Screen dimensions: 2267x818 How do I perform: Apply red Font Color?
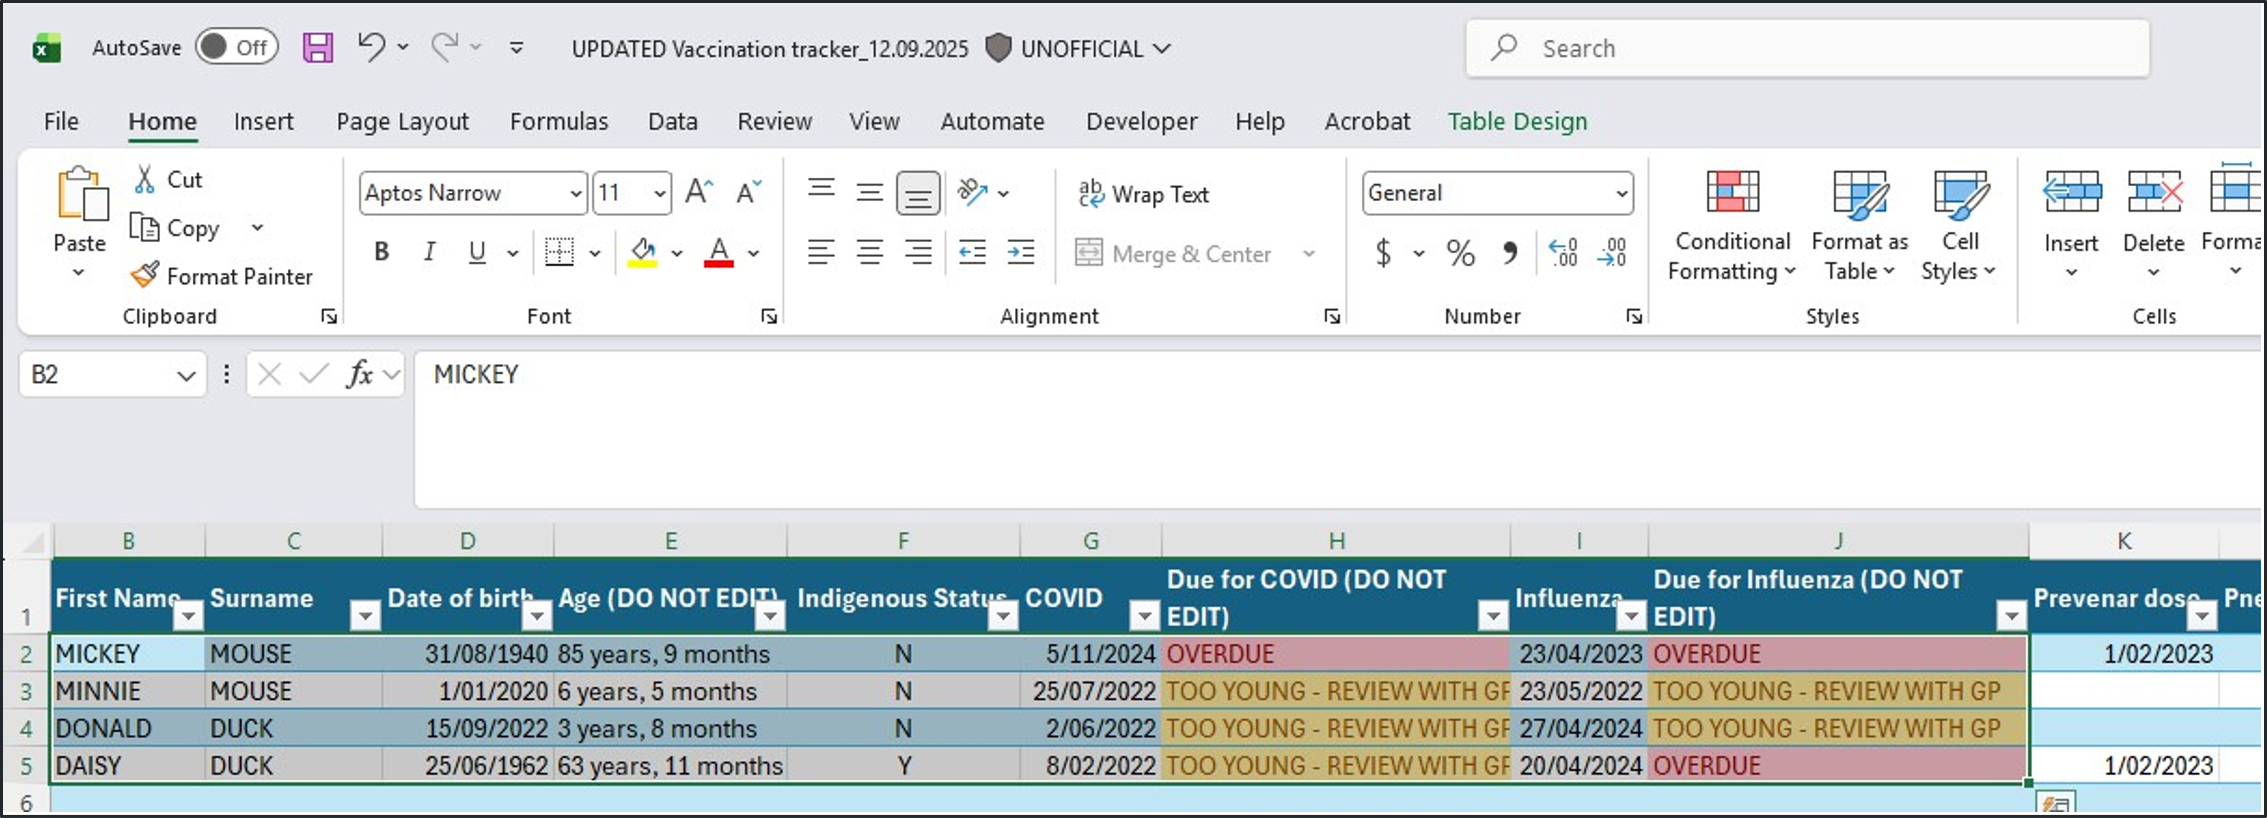tap(719, 252)
